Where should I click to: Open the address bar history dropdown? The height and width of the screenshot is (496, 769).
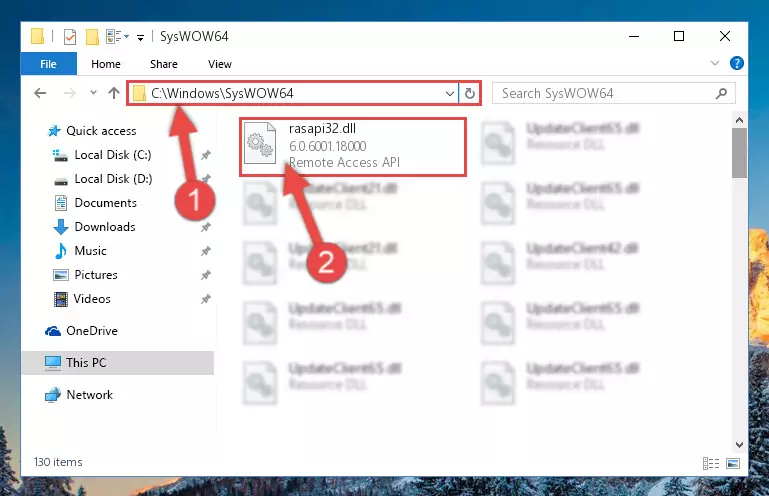click(449, 93)
